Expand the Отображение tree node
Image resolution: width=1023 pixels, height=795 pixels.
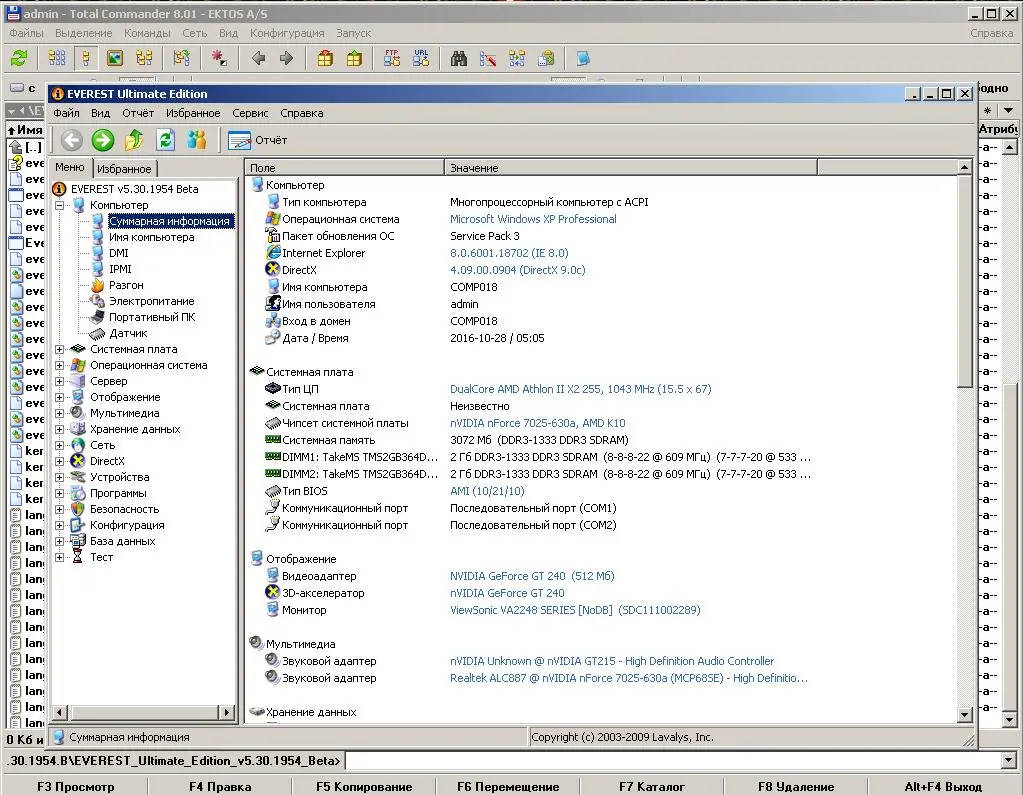coord(59,397)
